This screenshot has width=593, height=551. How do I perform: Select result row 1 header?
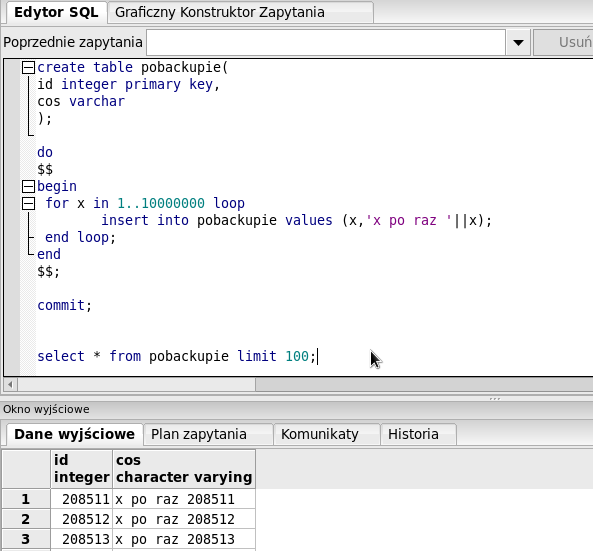(26, 499)
